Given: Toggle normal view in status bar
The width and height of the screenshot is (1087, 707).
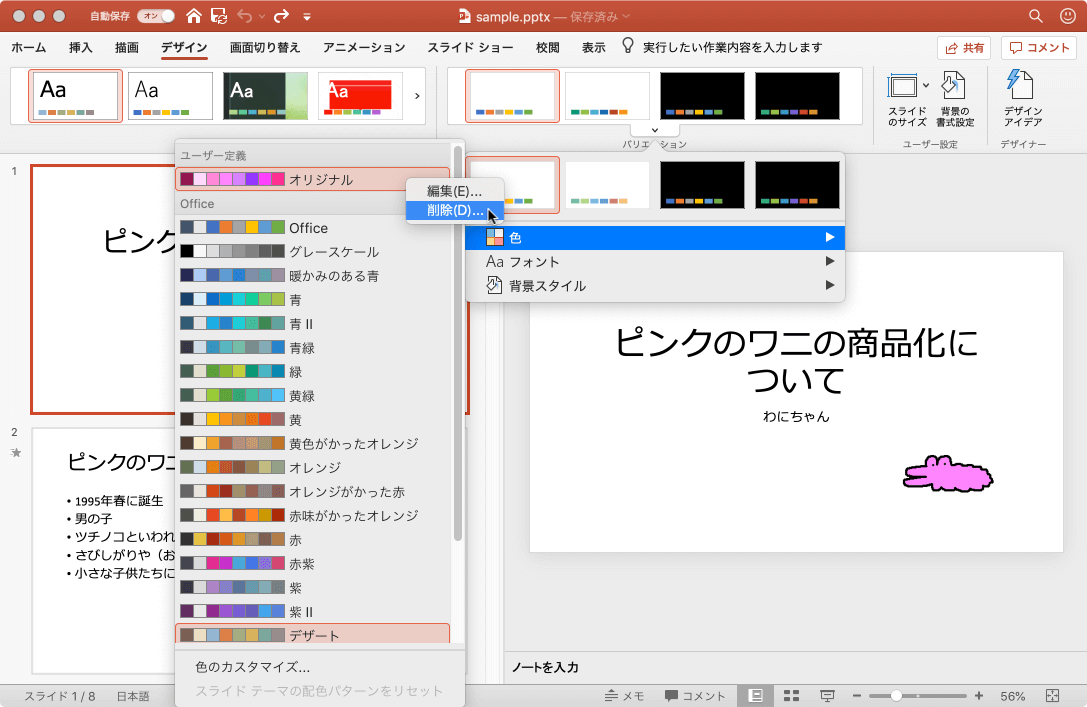Looking at the screenshot, I should point(756,696).
